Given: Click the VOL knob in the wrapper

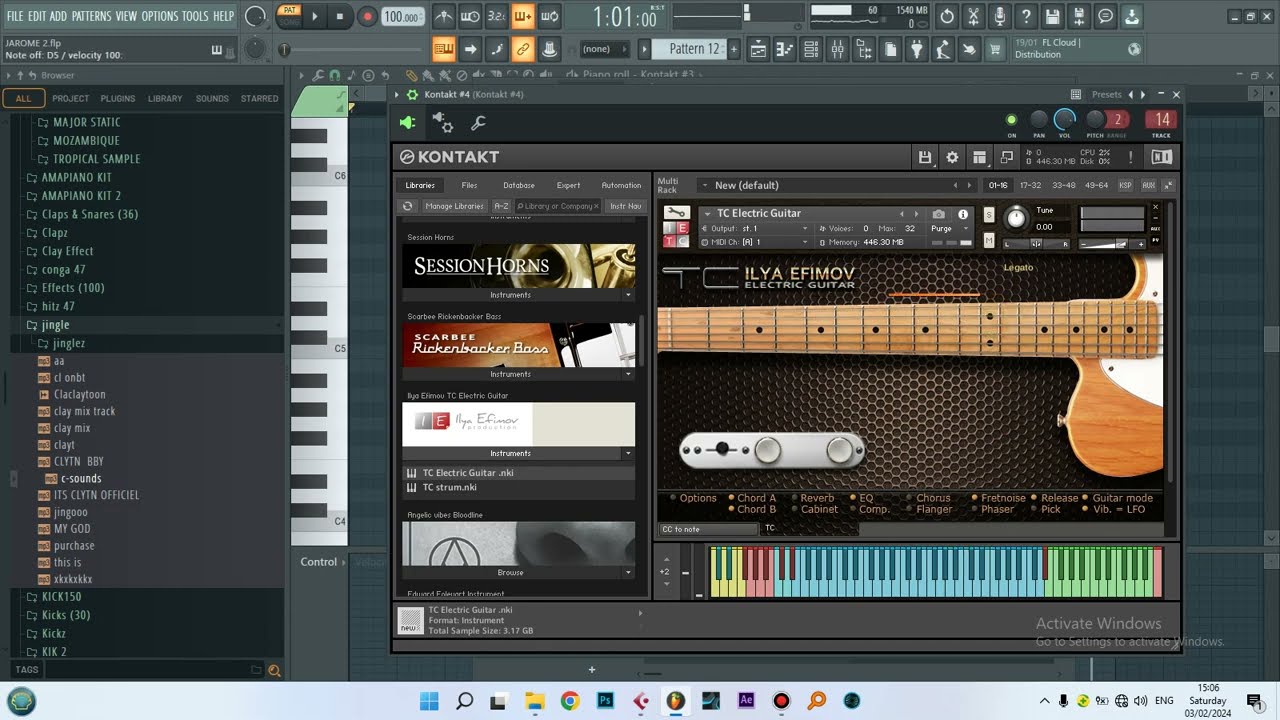Looking at the screenshot, I should (1065, 119).
